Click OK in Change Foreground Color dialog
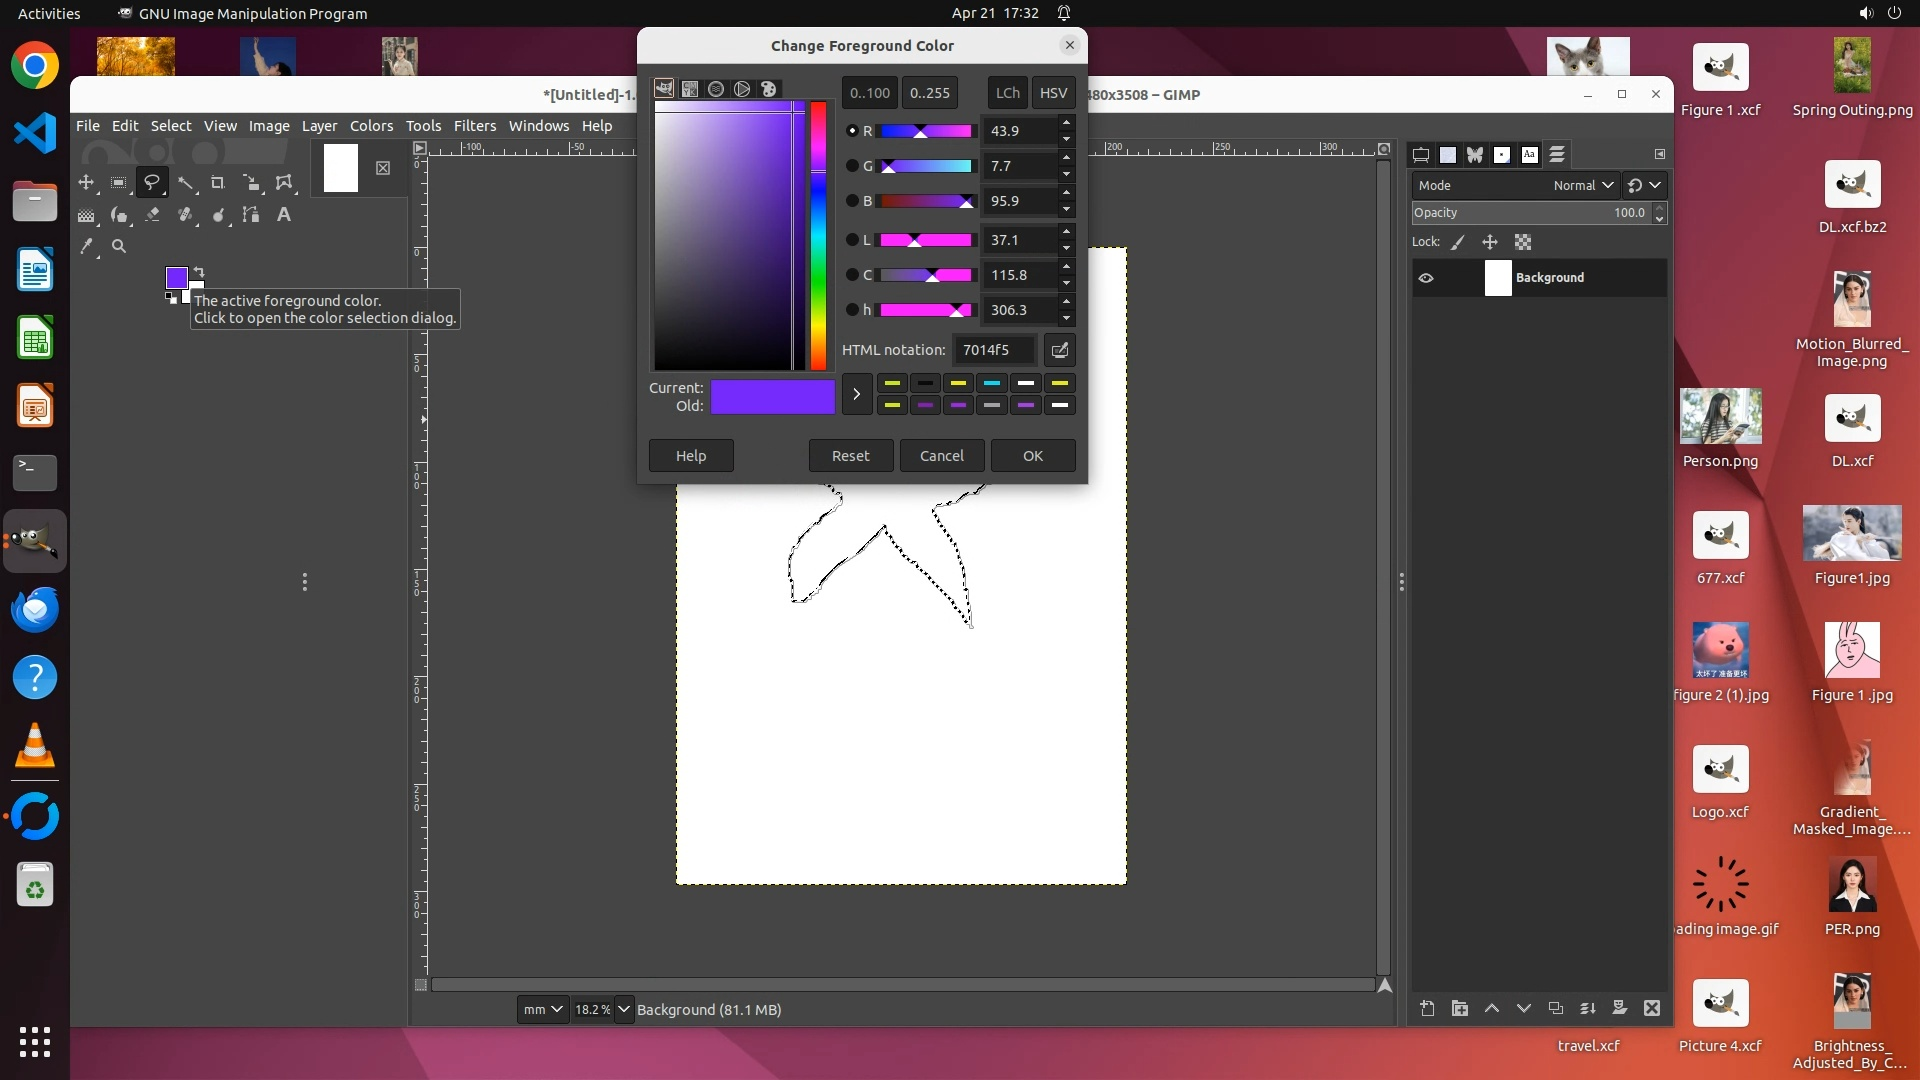This screenshot has height=1080, width=1920. [x=1032, y=456]
